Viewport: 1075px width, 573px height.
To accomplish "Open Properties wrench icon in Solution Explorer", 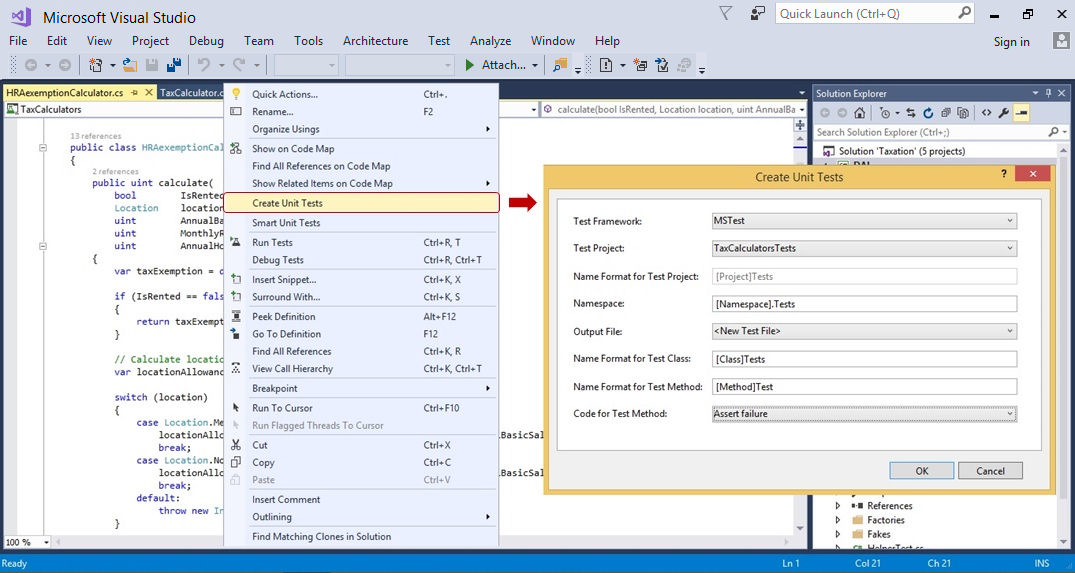I will click(x=1004, y=113).
